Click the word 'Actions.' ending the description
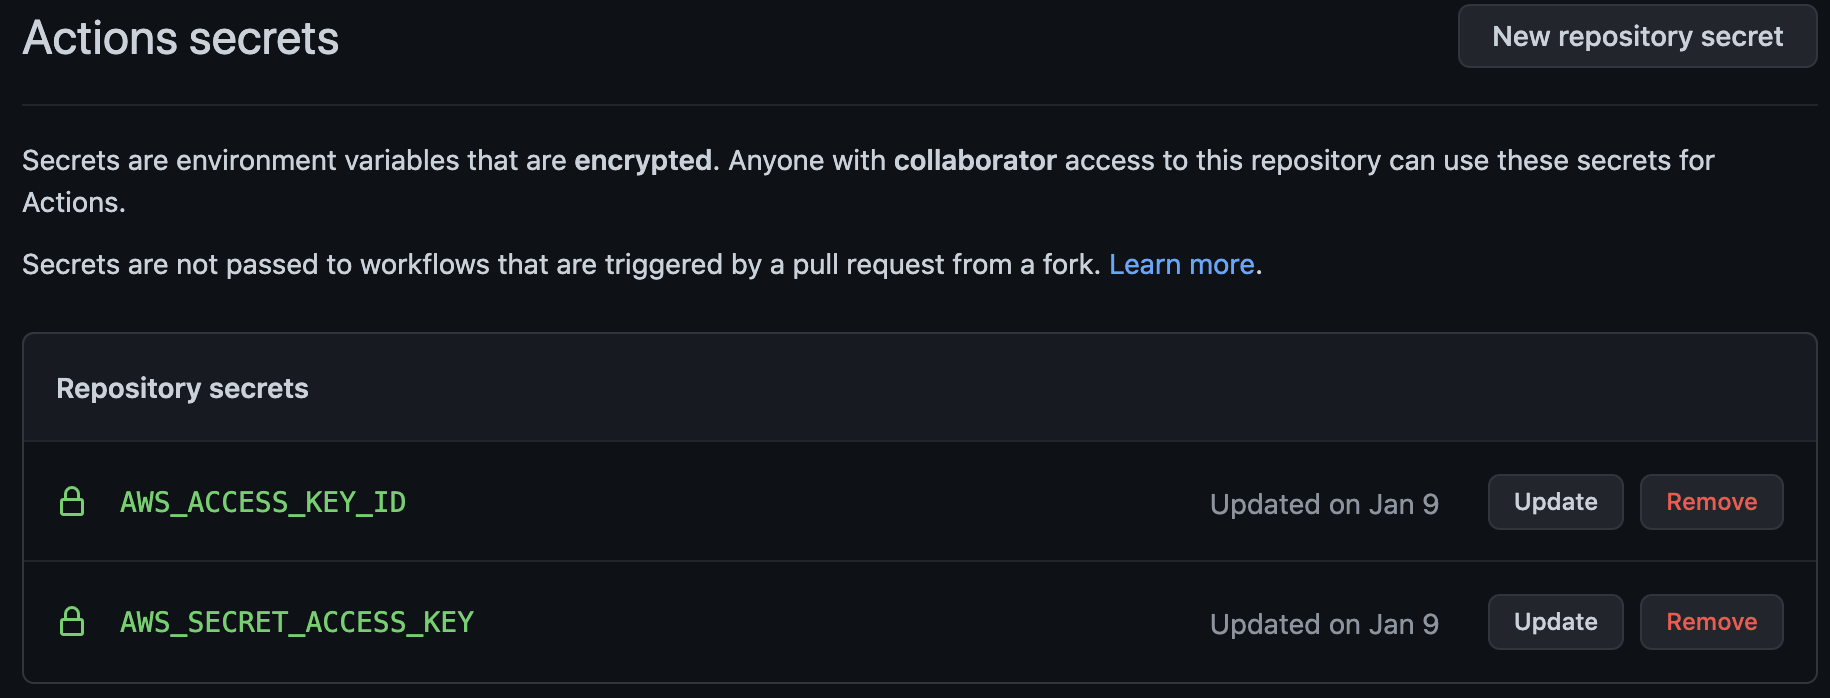The image size is (1830, 698). tap(74, 202)
